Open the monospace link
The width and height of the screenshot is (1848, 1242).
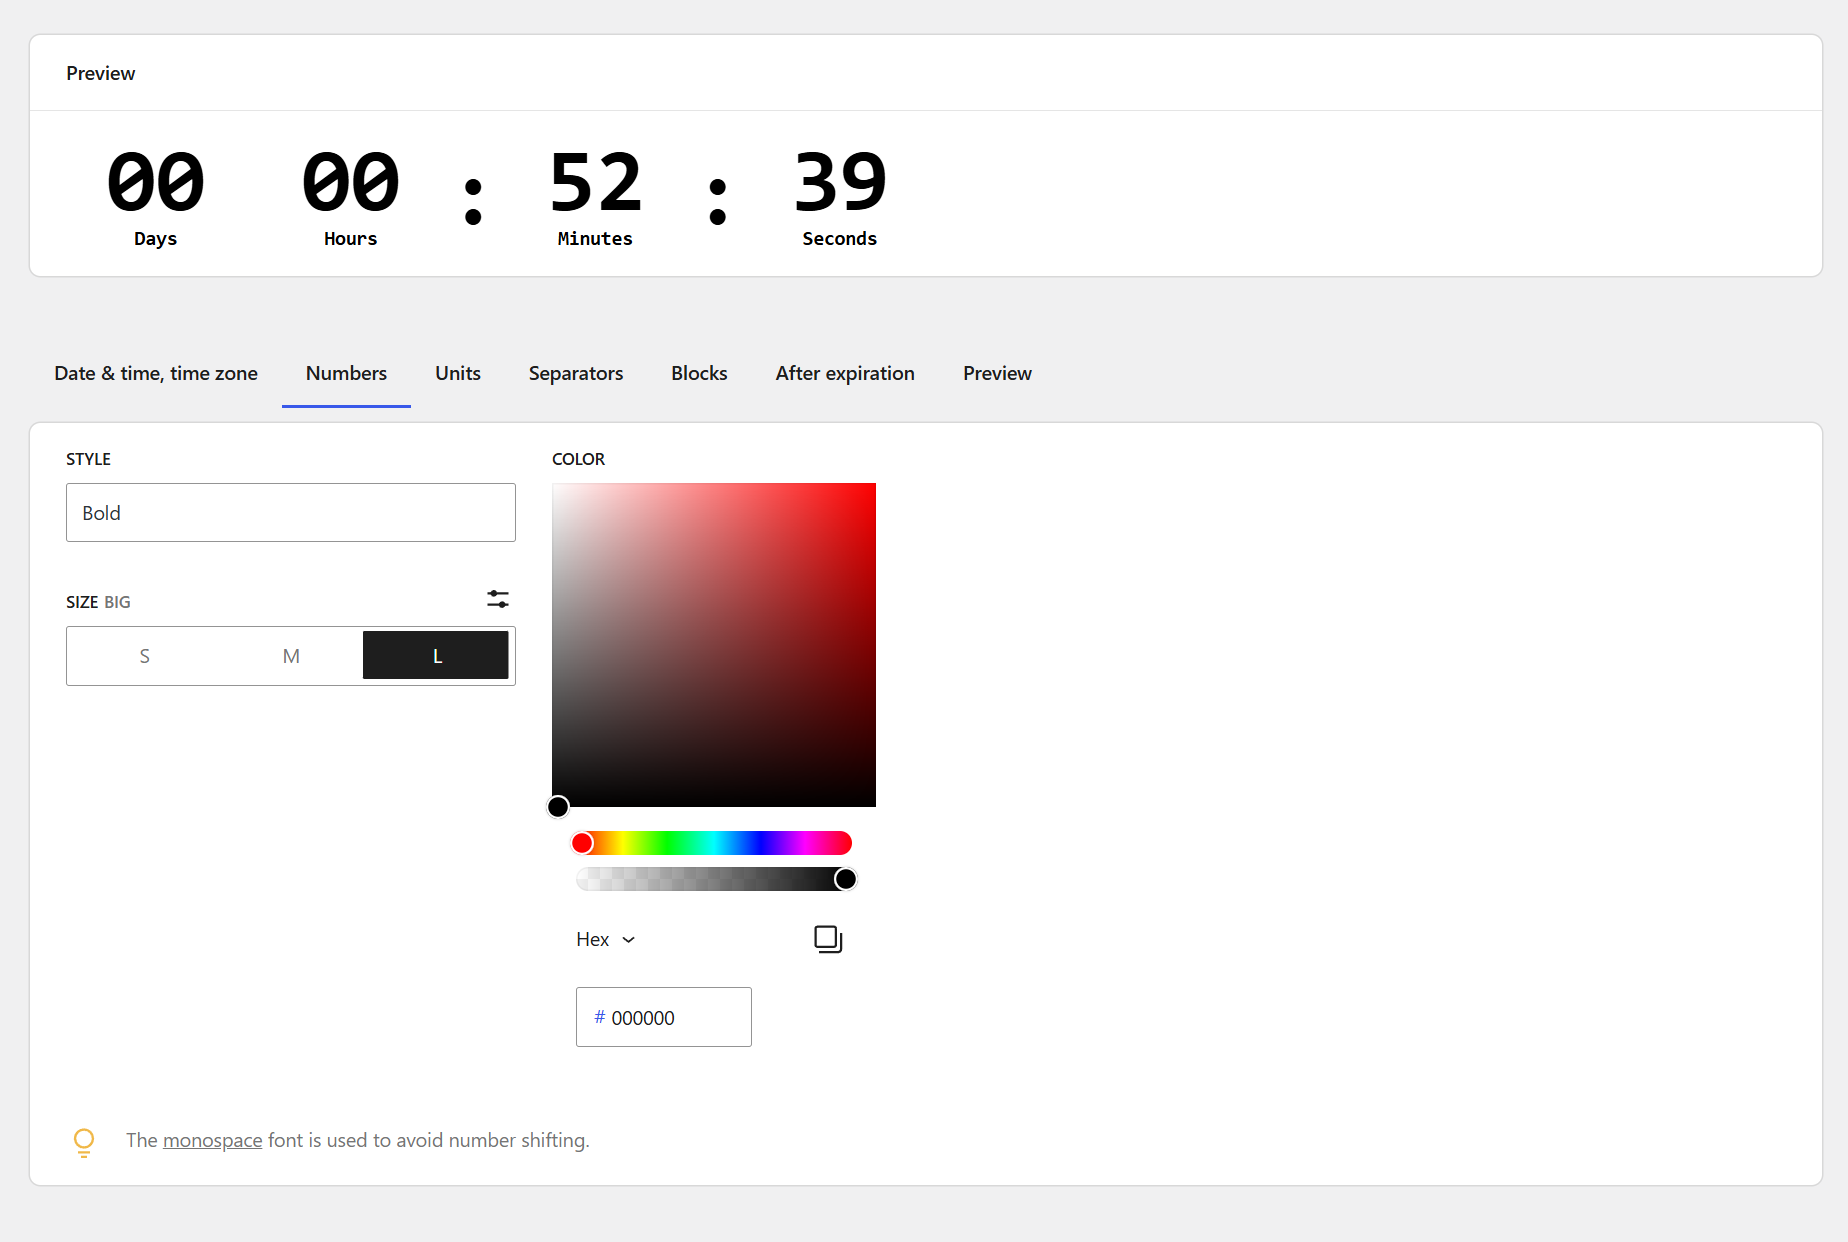tap(212, 1140)
